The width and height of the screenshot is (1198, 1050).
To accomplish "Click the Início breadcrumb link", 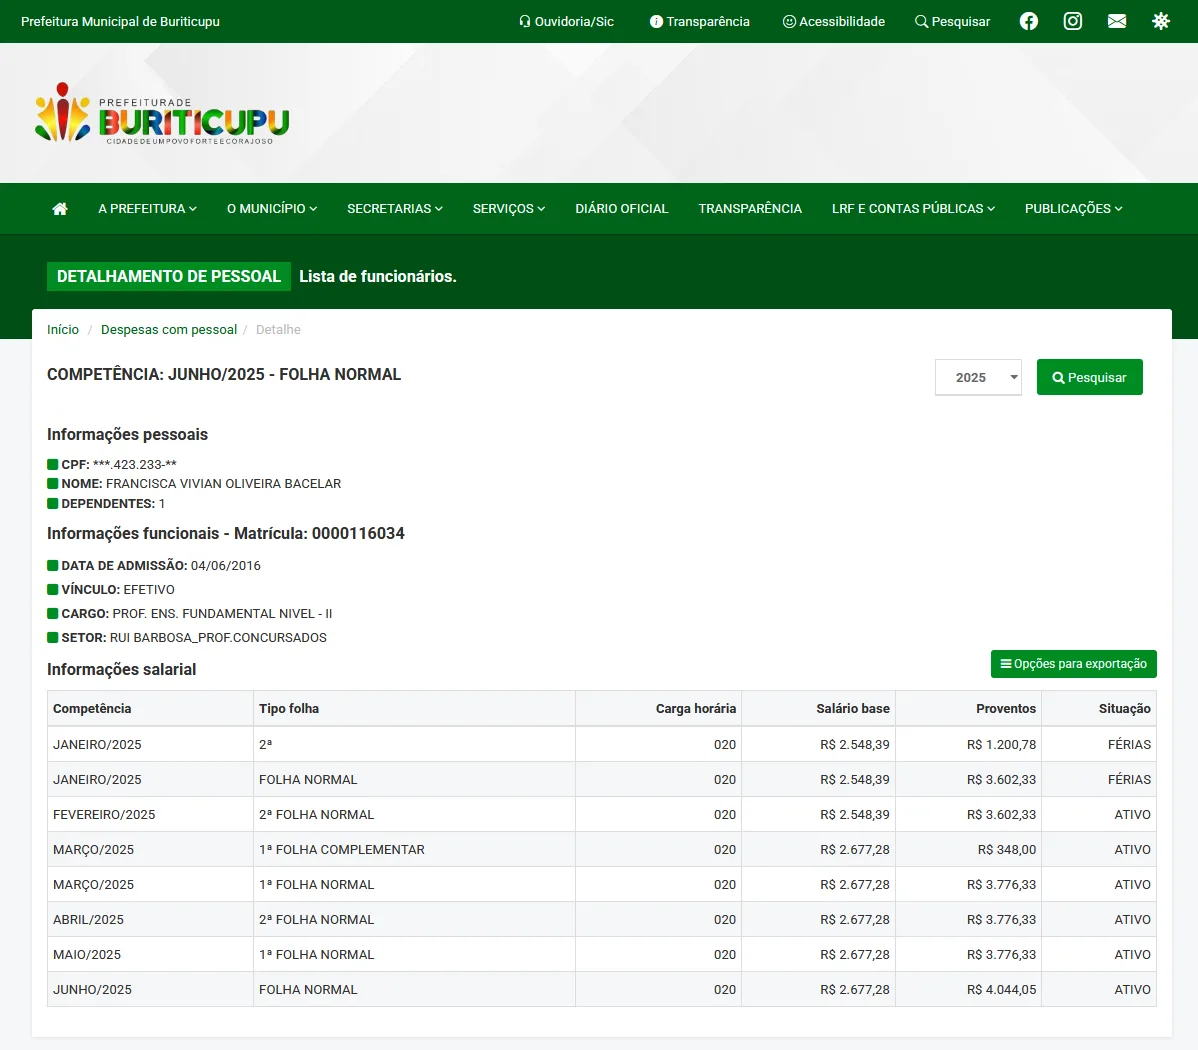I will pyautogui.click(x=63, y=330).
